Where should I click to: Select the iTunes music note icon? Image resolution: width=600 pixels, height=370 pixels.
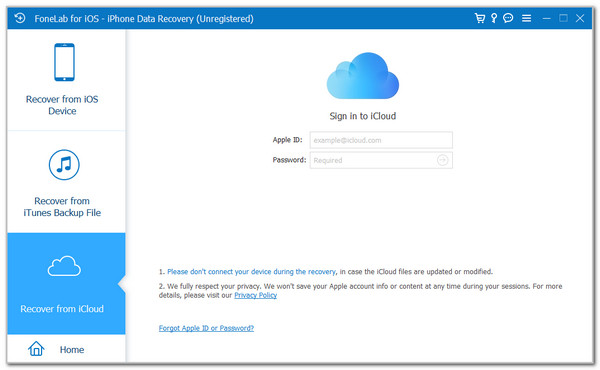tap(64, 165)
